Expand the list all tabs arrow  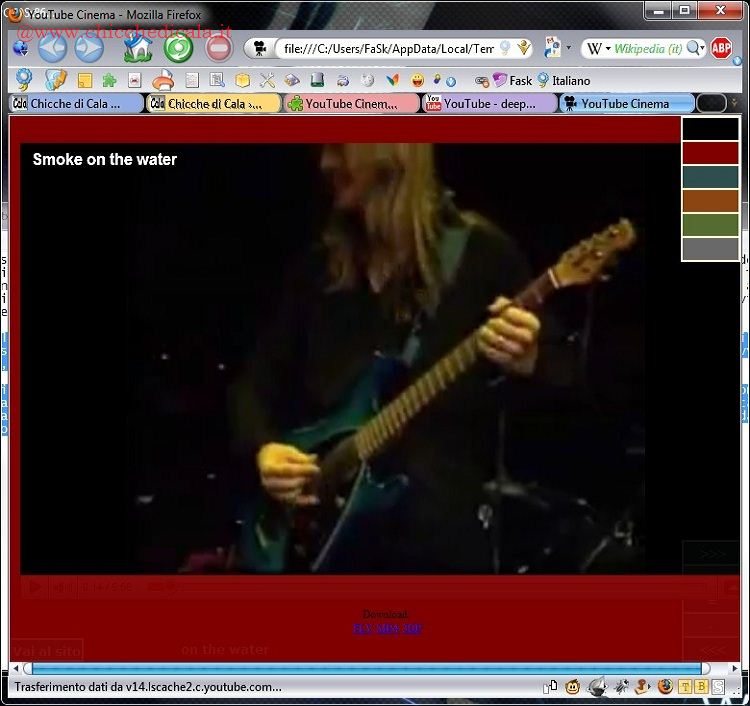(x=735, y=103)
